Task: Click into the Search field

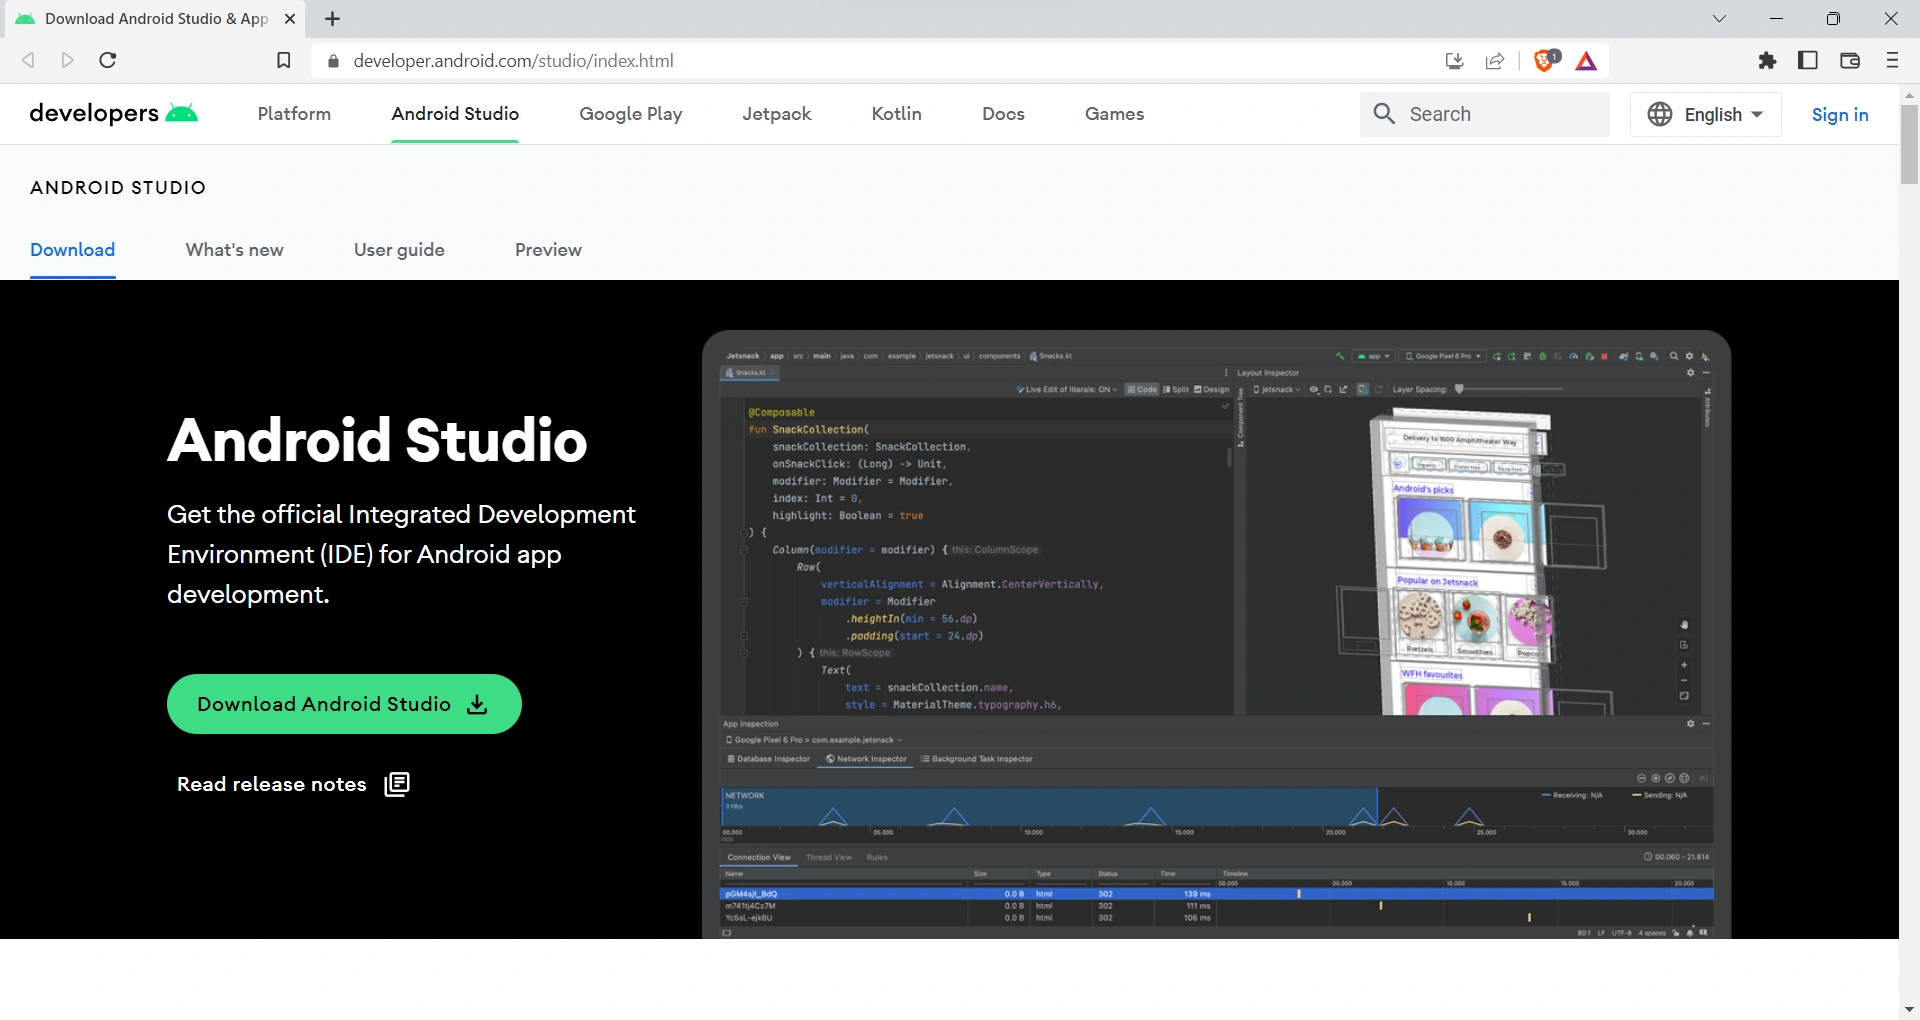Action: click(x=1500, y=114)
